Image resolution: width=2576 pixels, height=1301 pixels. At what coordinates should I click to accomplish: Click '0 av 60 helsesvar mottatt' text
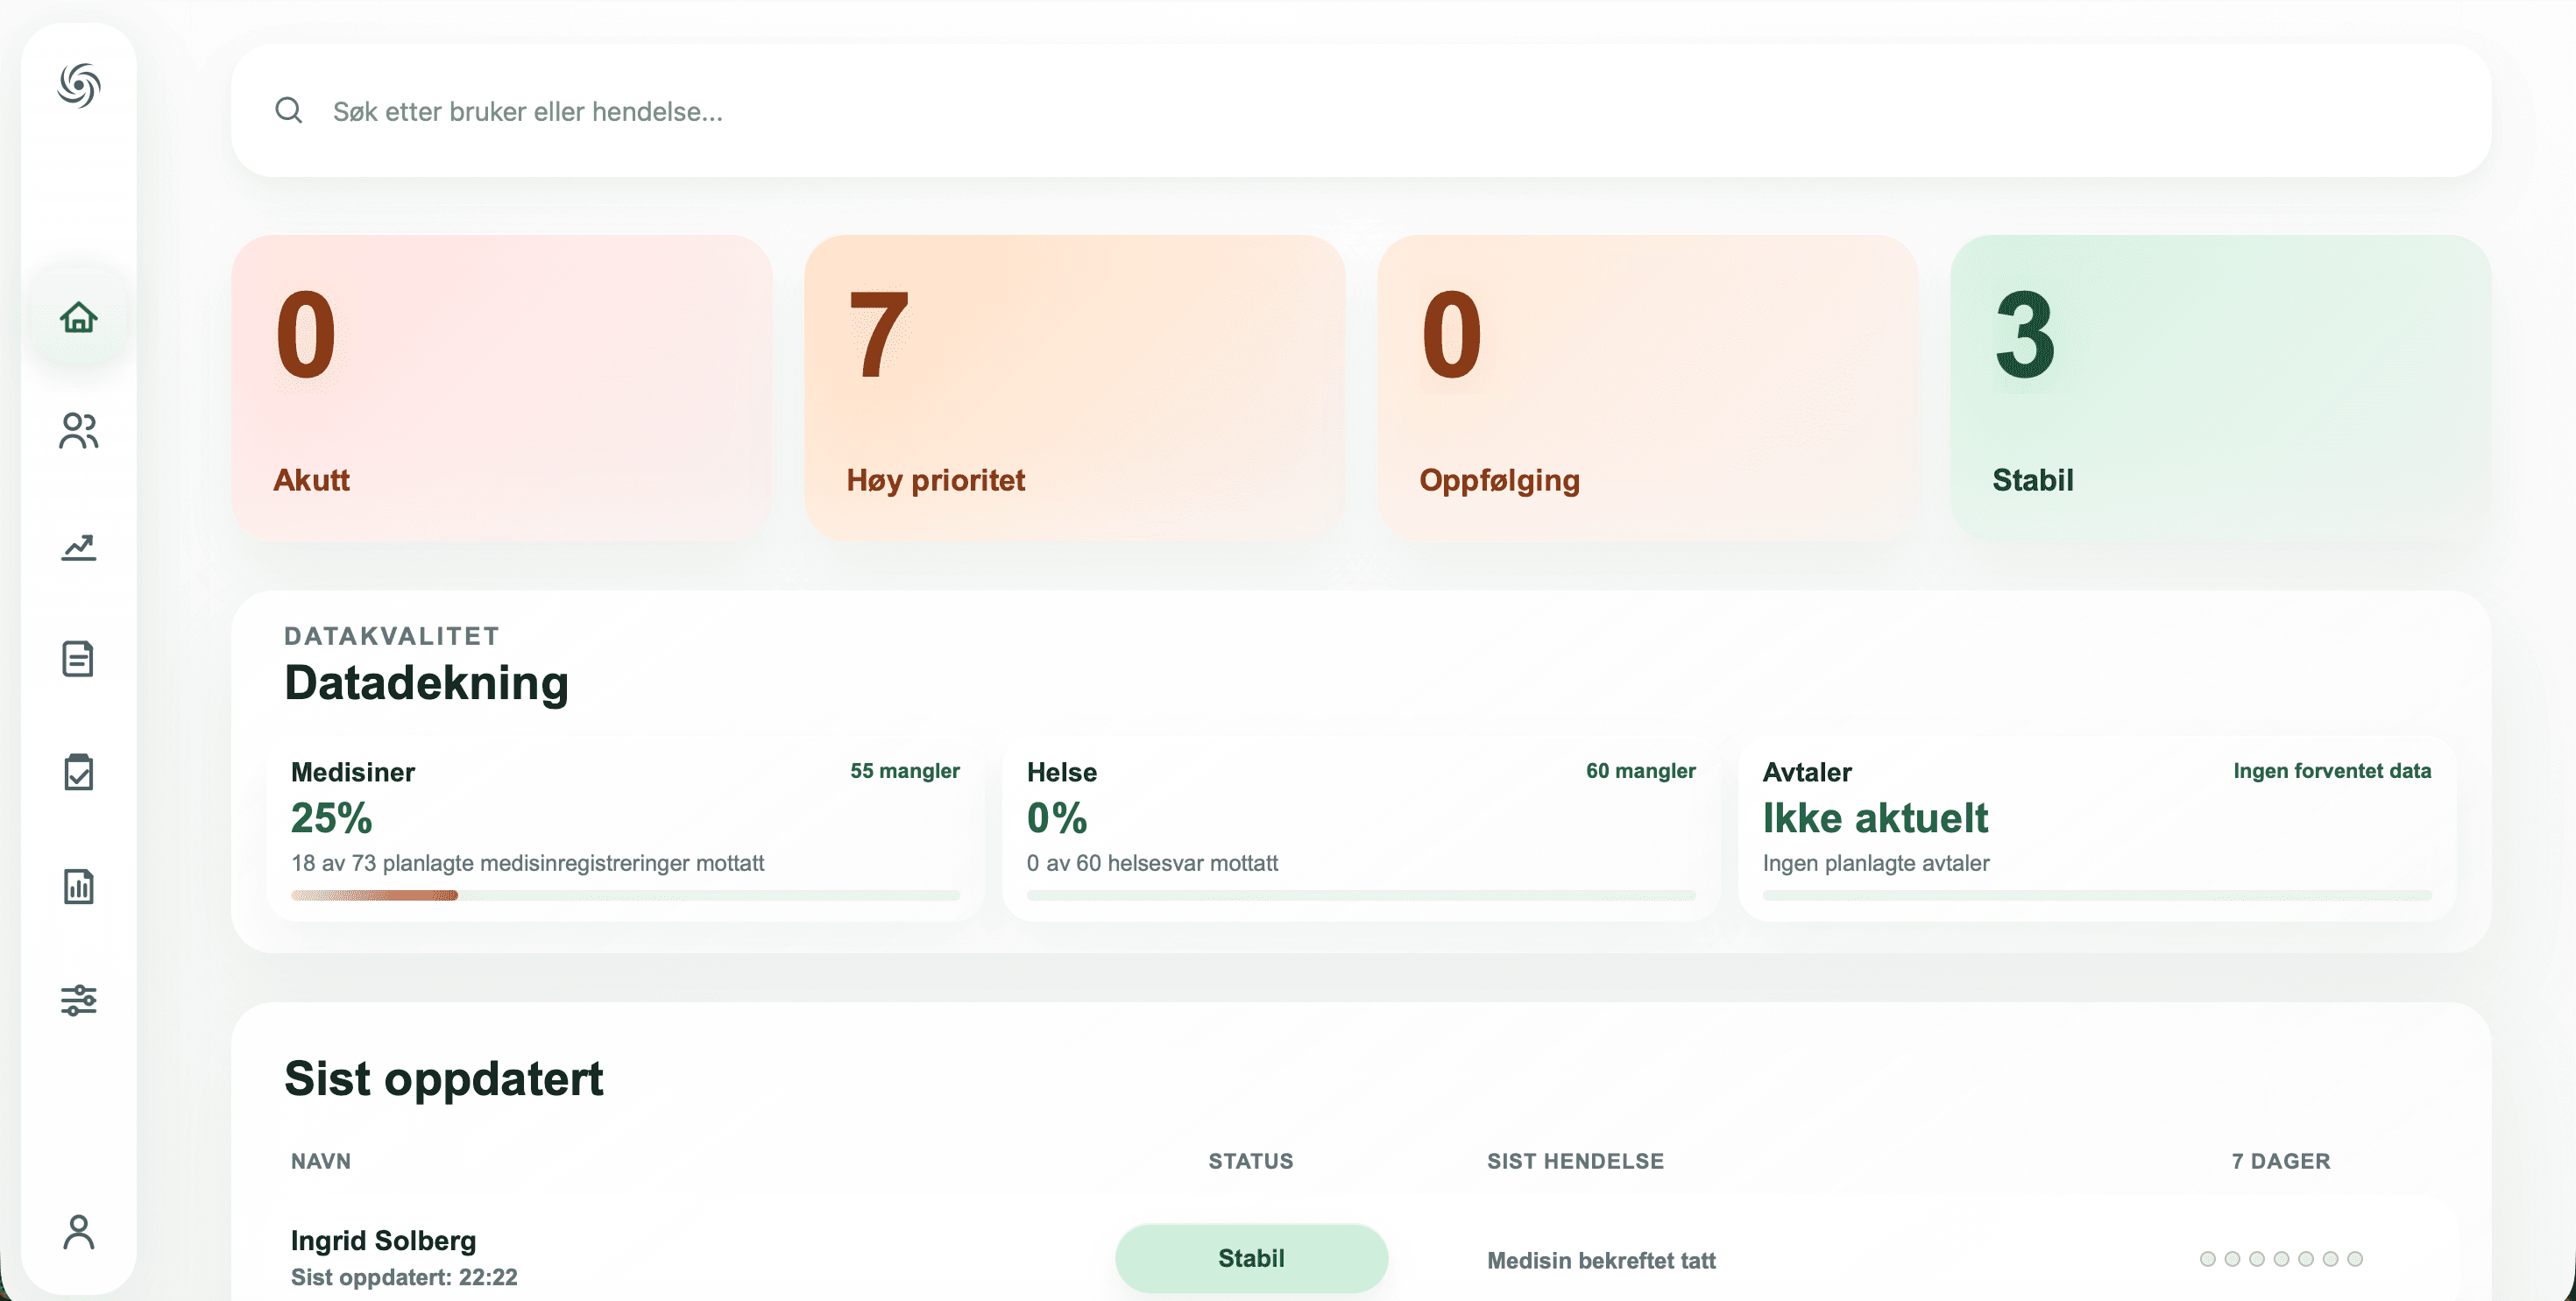coord(1152,863)
